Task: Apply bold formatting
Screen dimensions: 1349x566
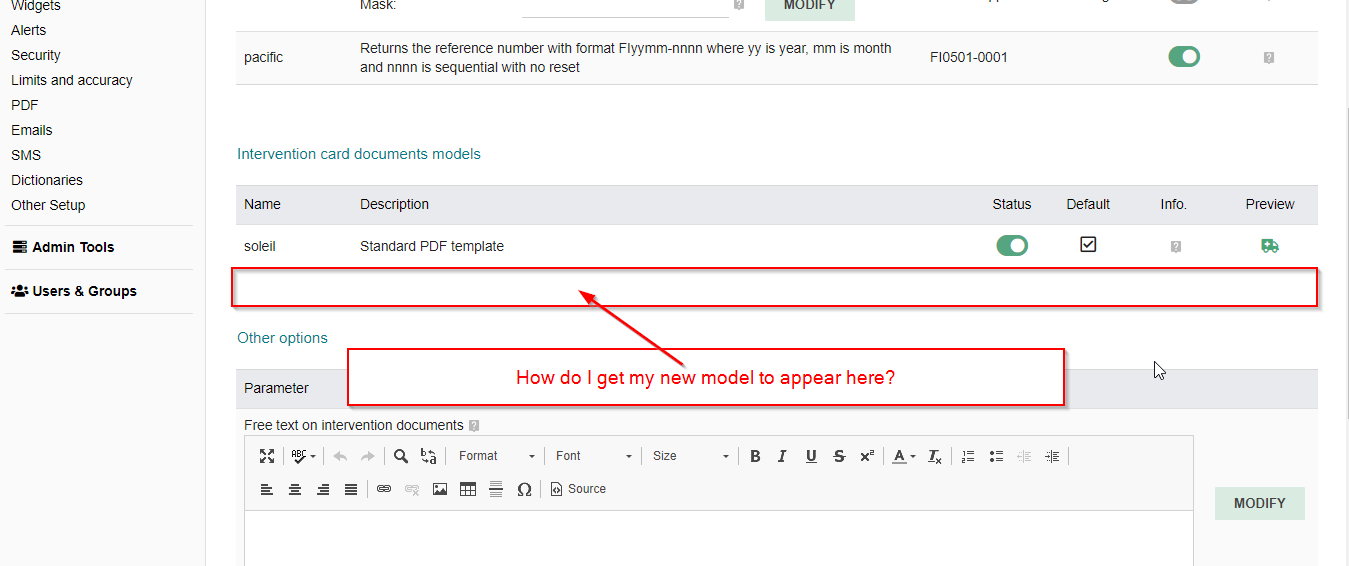Action: point(755,456)
